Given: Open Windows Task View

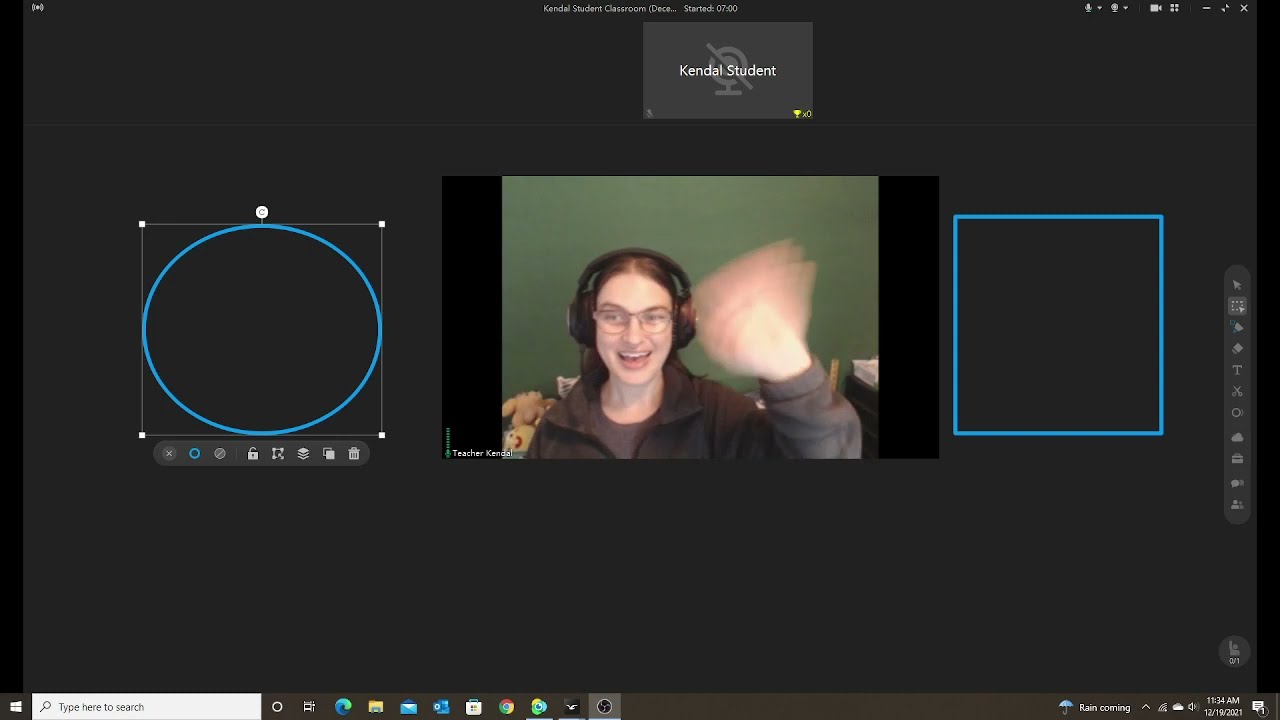Looking at the screenshot, I should point(309,707).
